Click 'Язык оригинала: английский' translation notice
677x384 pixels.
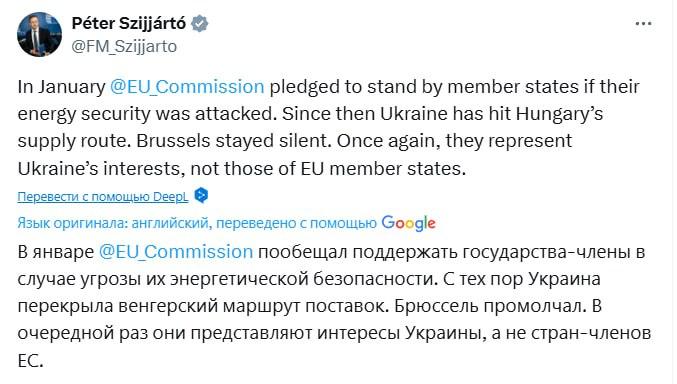tap(112, 223)
